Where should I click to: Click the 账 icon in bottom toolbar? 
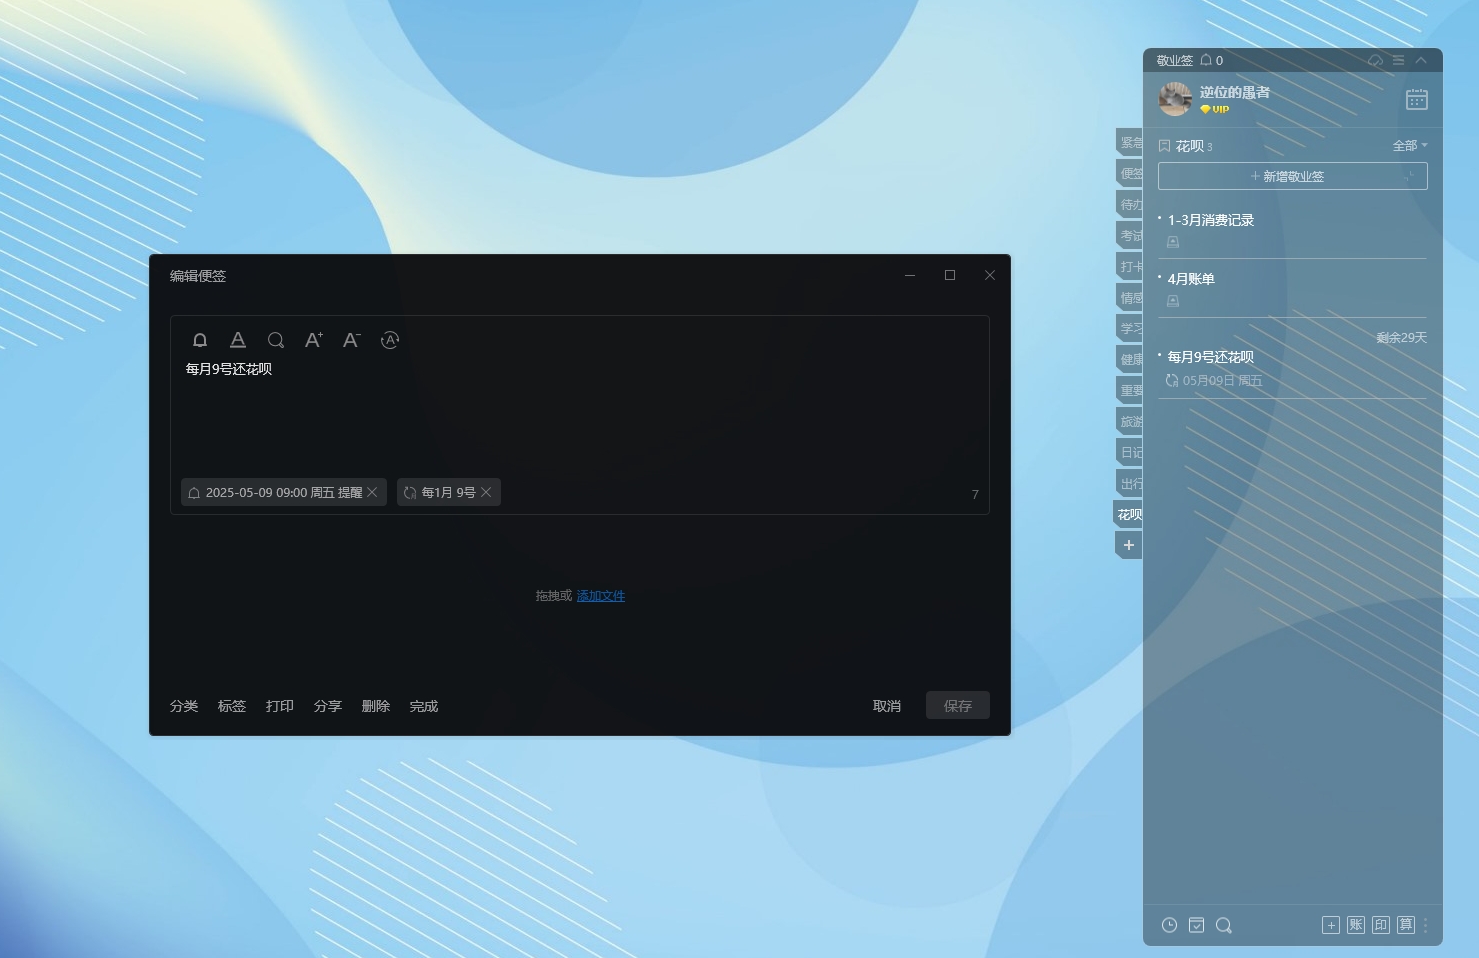click(x=1356, y=925)
